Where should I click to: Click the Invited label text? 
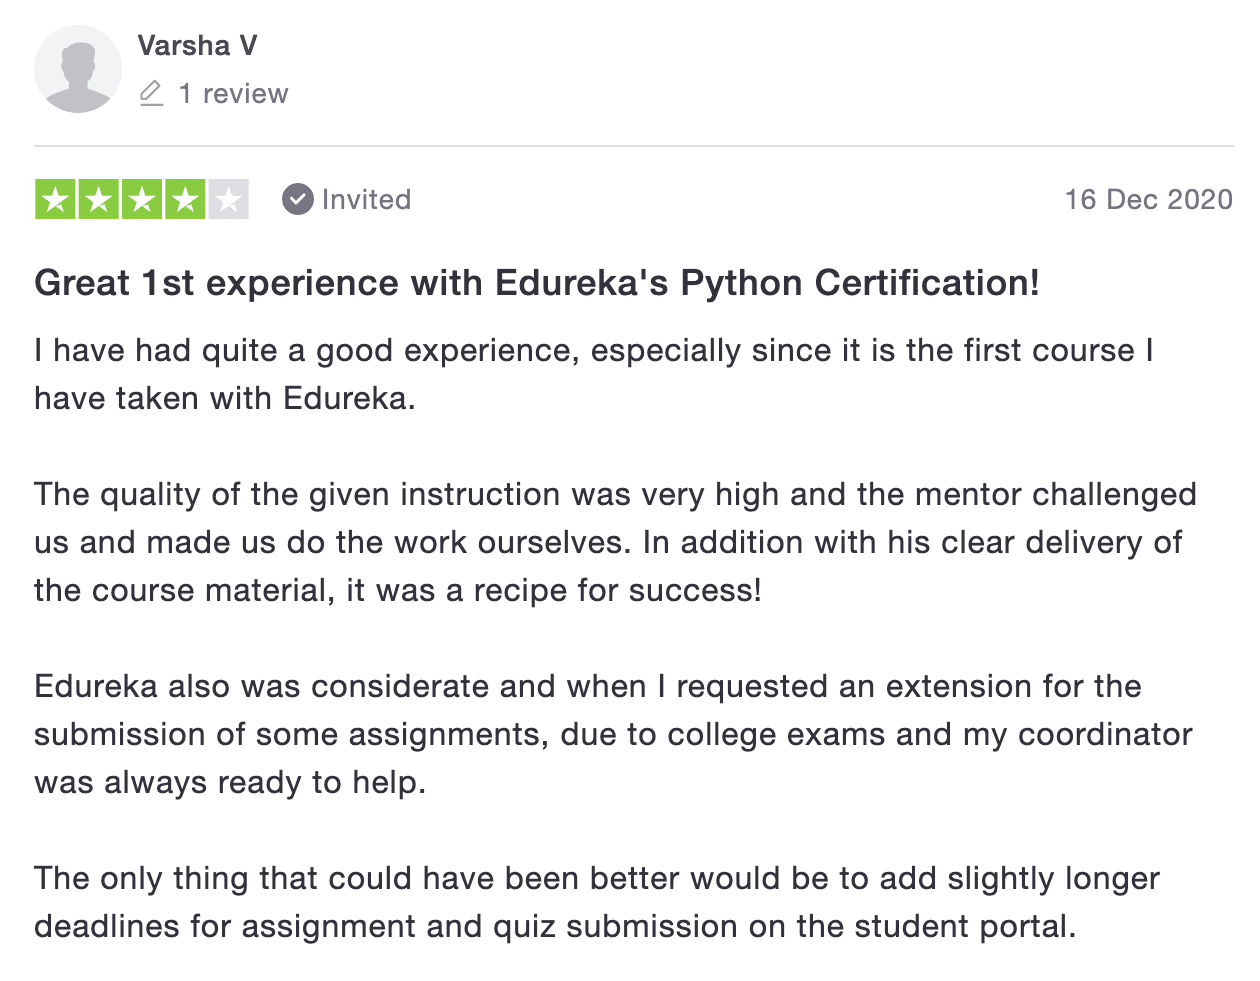pos(366,199)
